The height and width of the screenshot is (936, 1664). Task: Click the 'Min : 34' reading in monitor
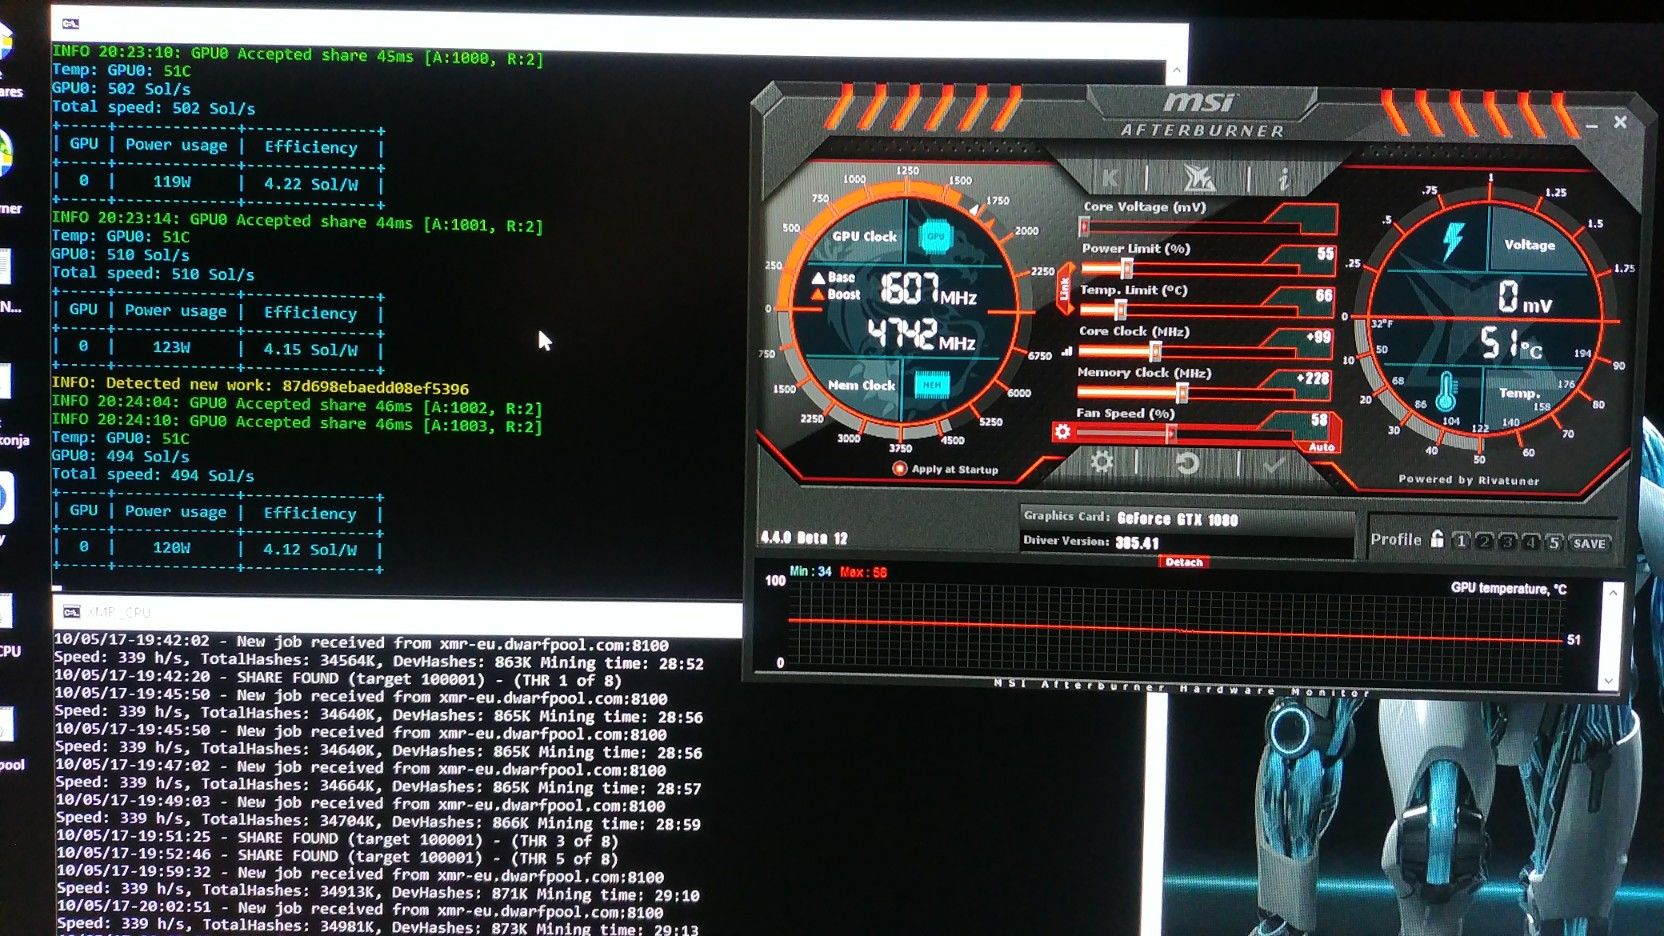tap(810, 571)
